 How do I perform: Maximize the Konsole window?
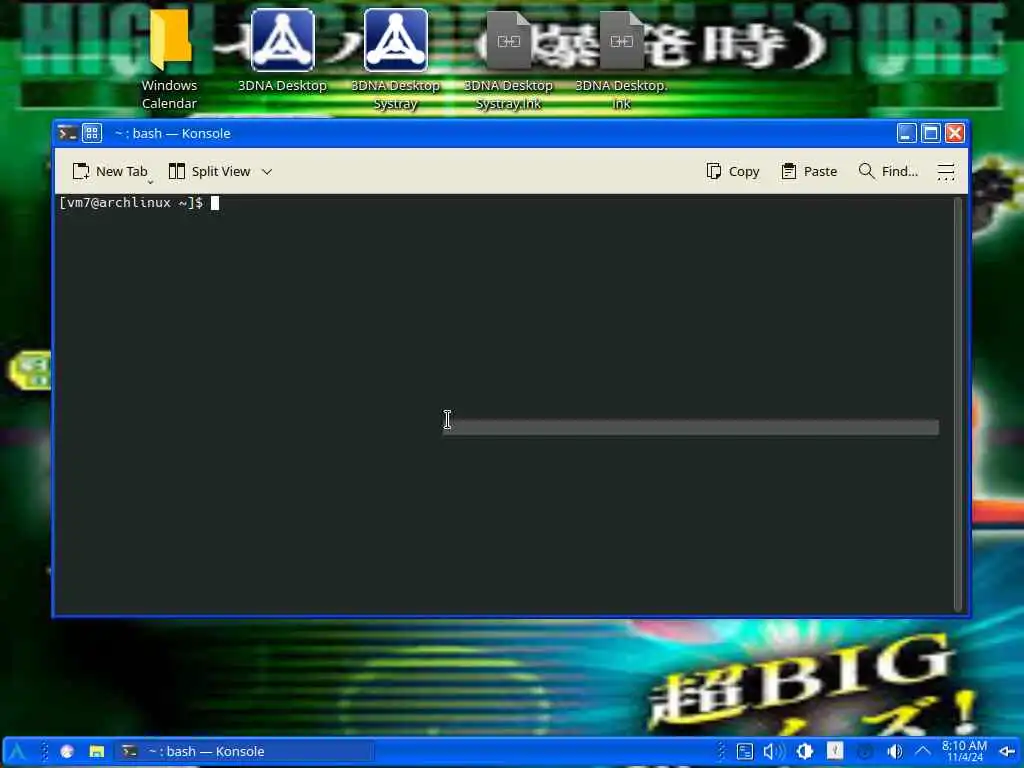[931, 133]
